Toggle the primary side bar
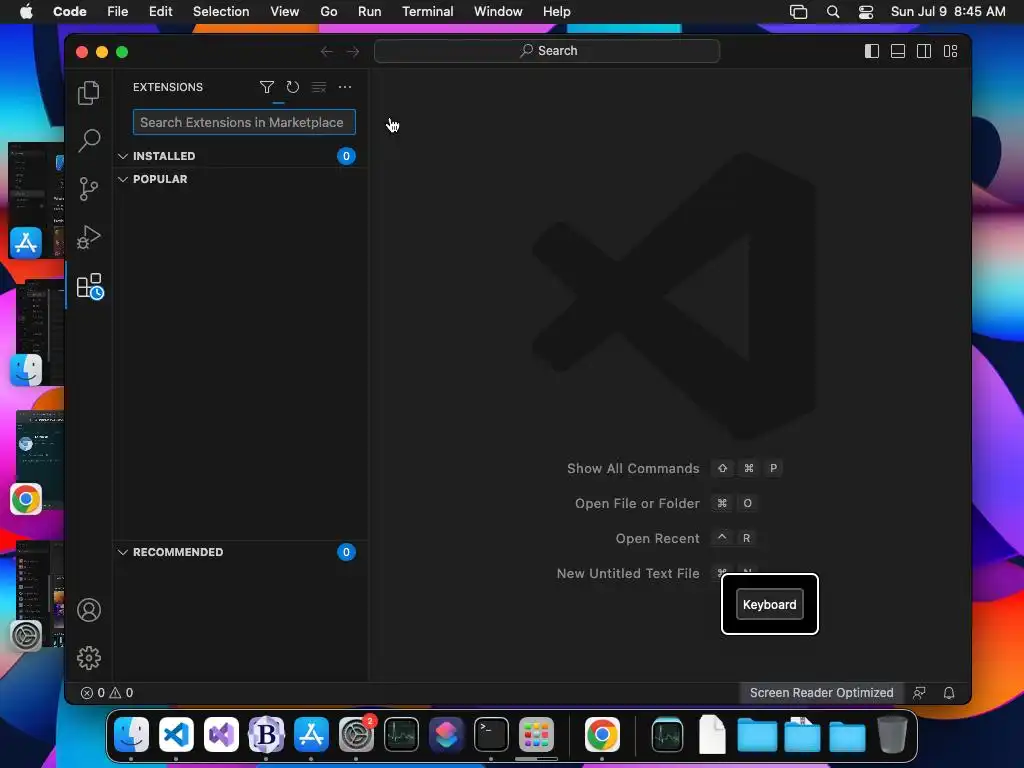This screenshot has width=1024, height=768. (872, 51)
